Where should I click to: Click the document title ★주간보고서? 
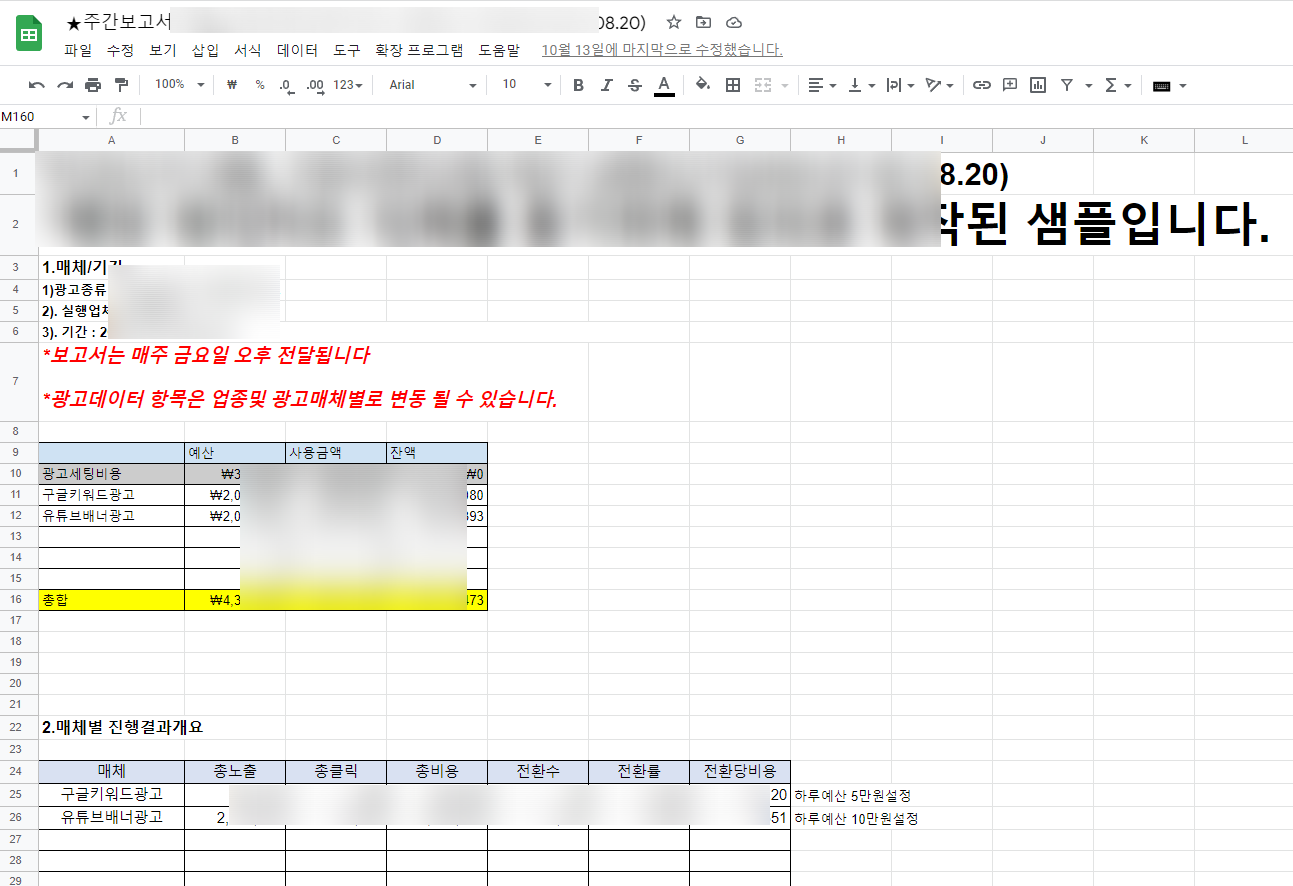point(118,22)
